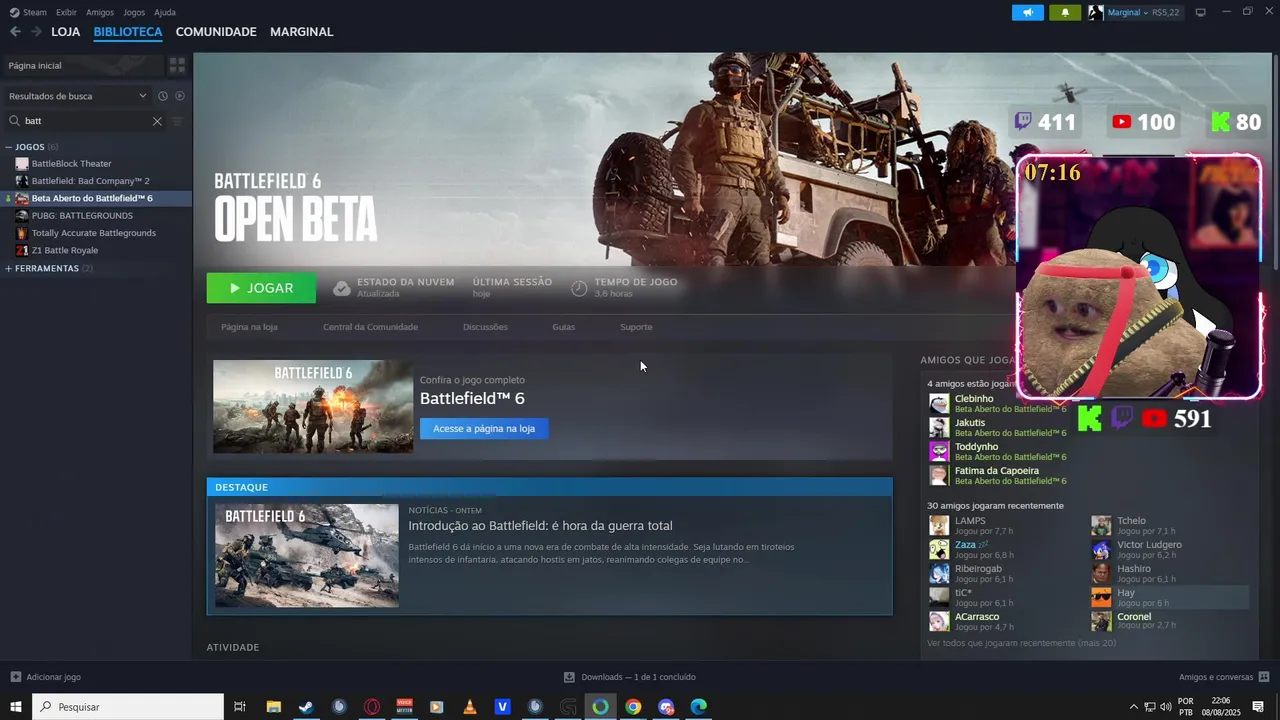Open the featured news helicopter thumbnail

[307, 555]
